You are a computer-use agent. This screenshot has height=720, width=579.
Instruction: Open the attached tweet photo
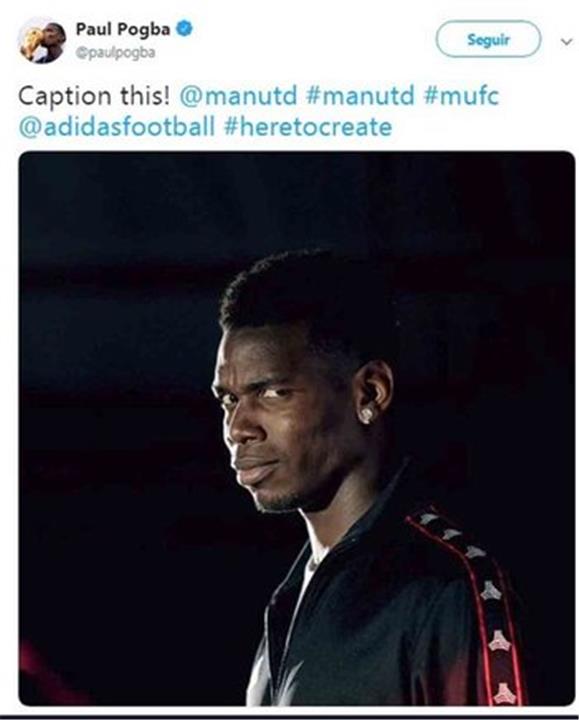(x=297, y=428)
